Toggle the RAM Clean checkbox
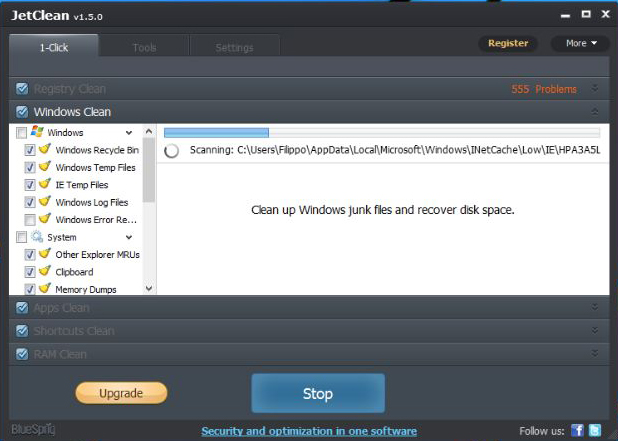The width and height of the screenshot is (618, 441). [x=22, y=354]
